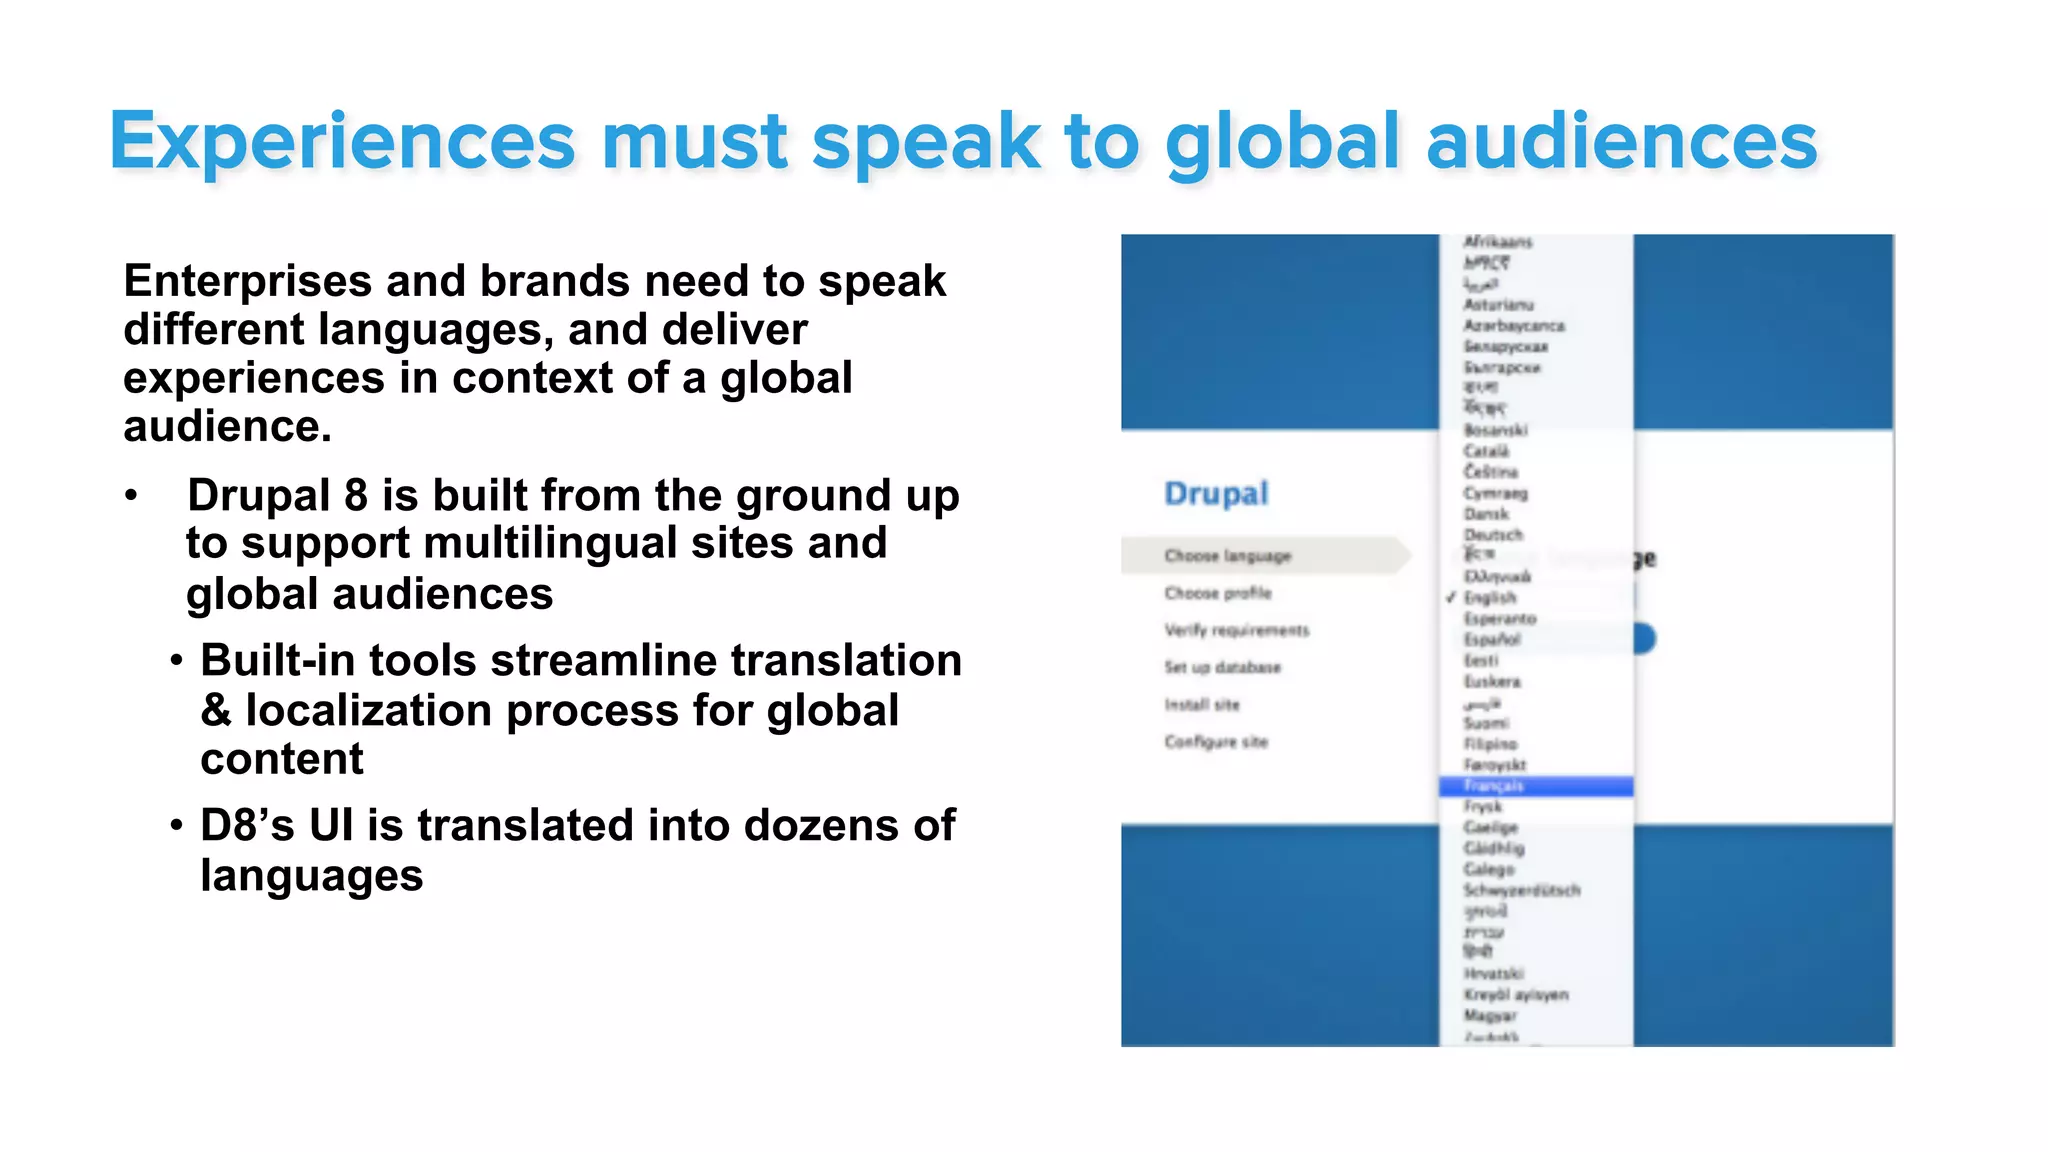Click the Install site step

pos(1202,705)
